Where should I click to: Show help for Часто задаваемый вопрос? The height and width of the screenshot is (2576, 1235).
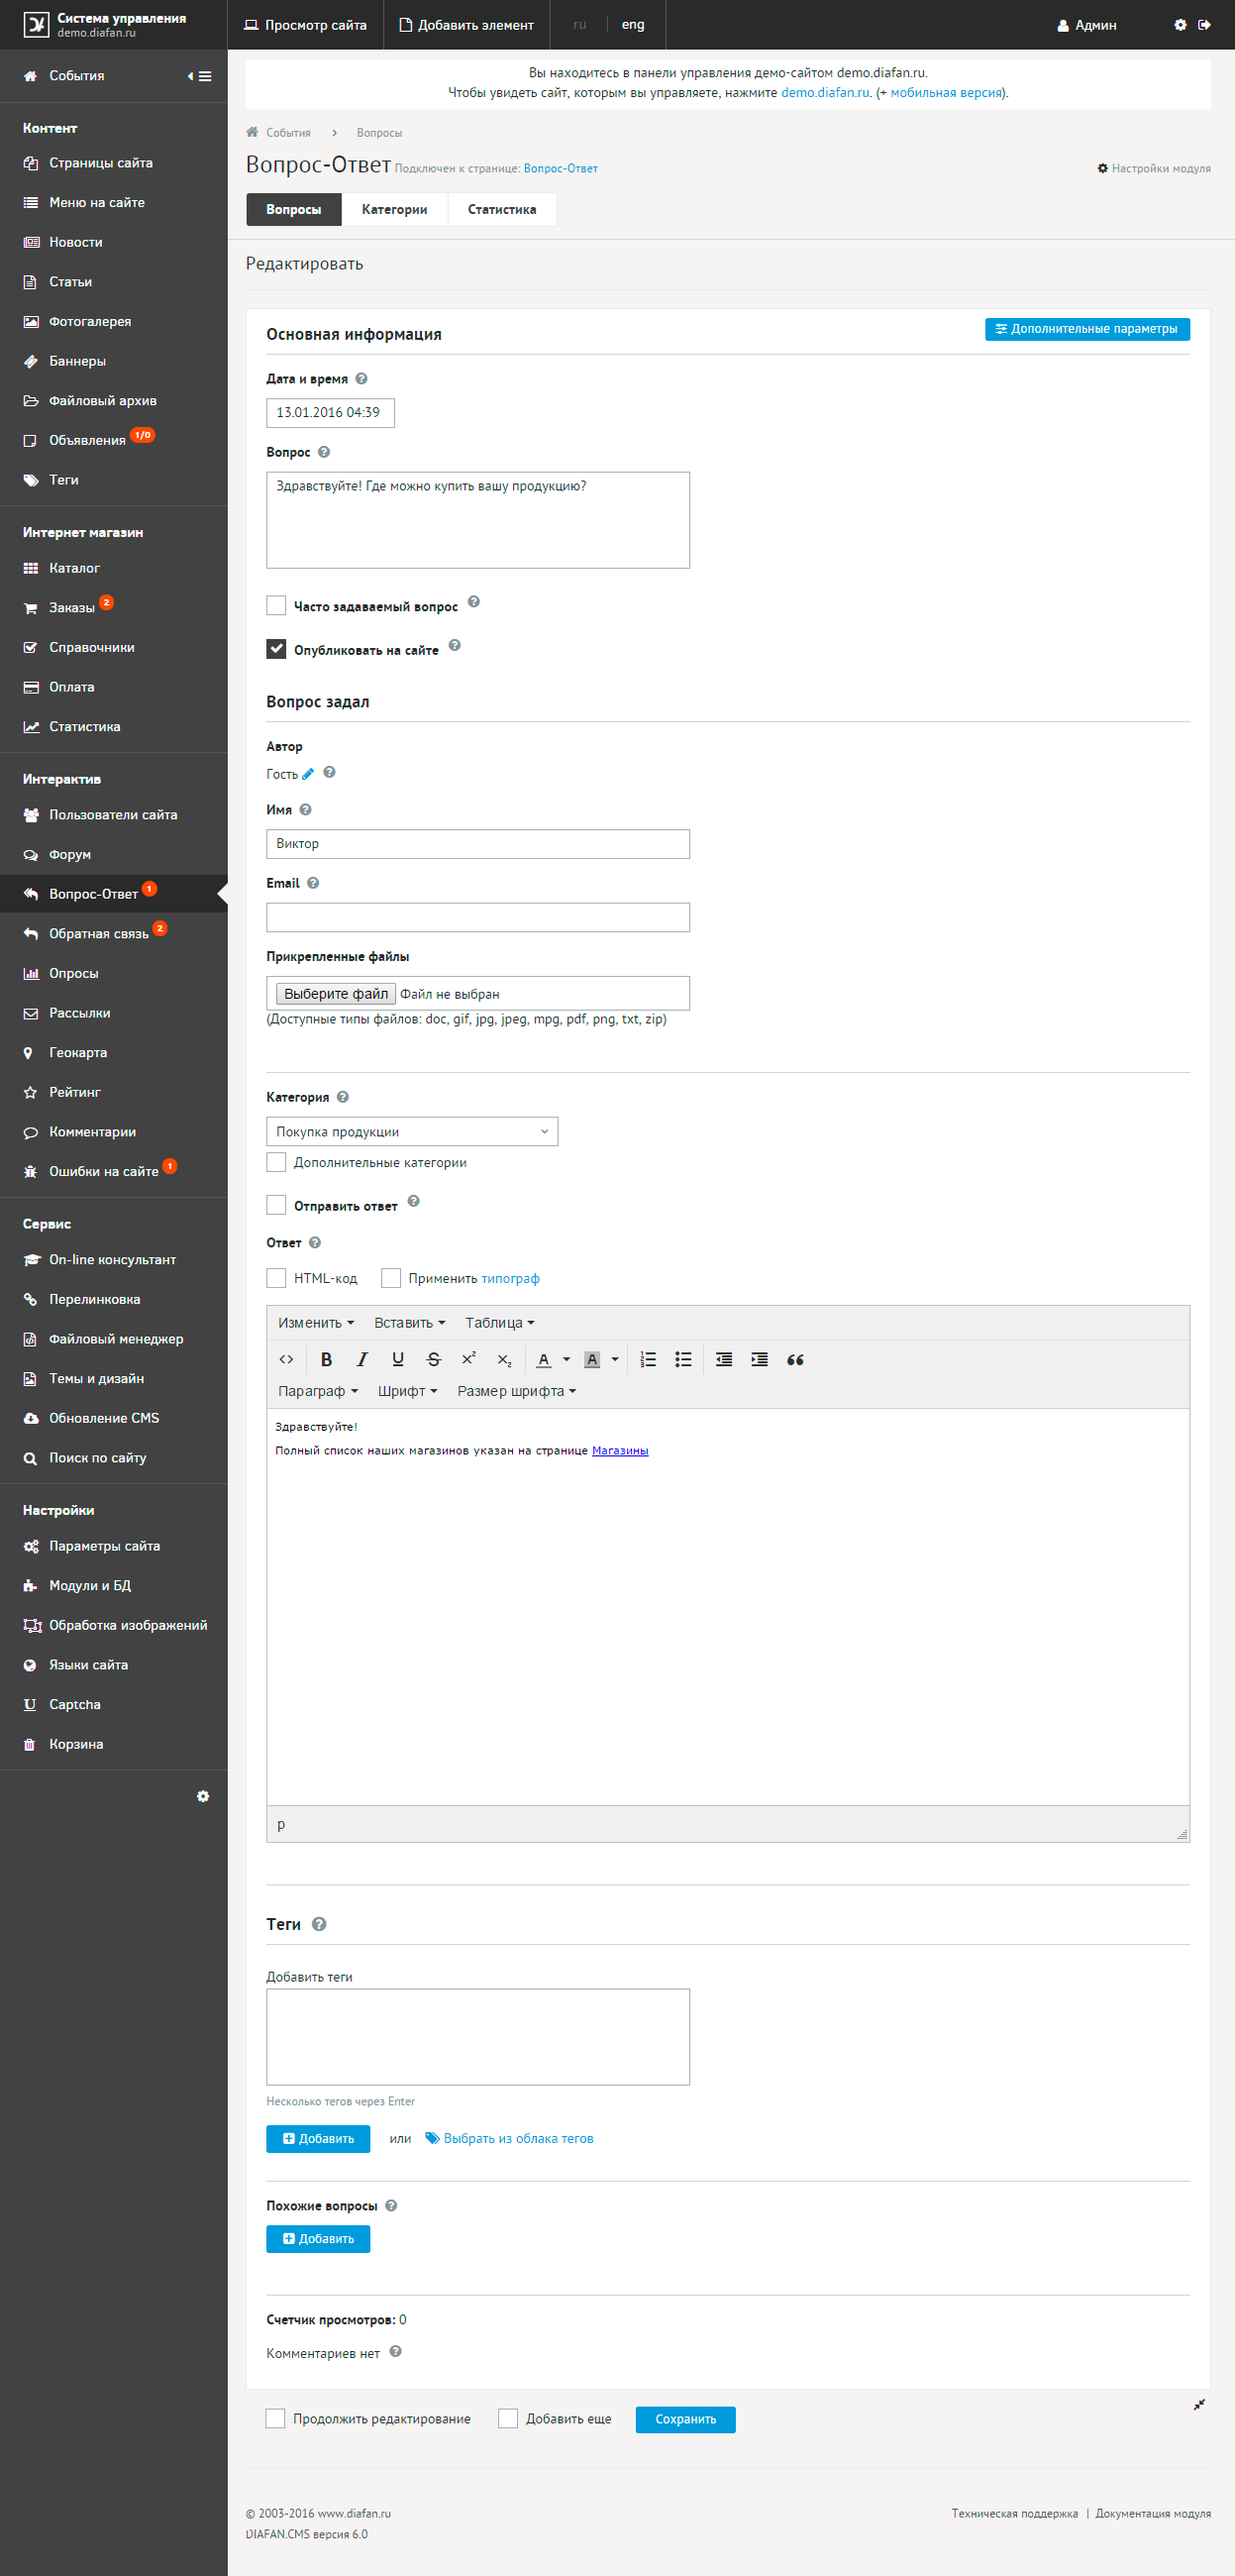(474, 602)
